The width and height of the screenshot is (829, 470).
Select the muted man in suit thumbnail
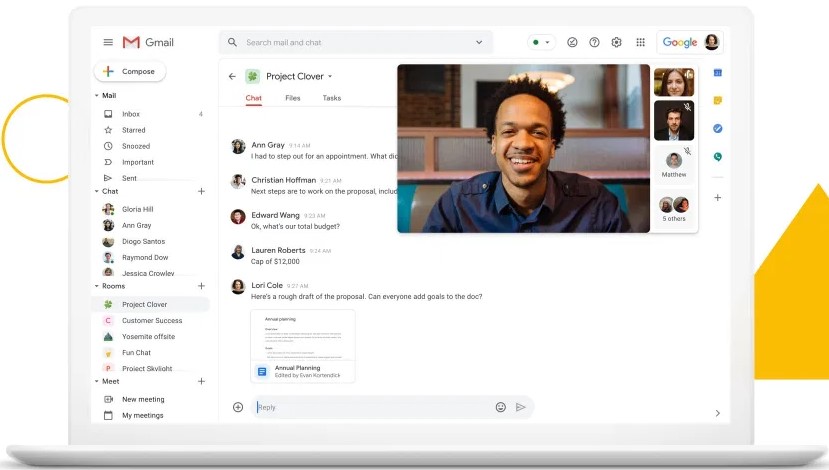[x=674, y=121]
